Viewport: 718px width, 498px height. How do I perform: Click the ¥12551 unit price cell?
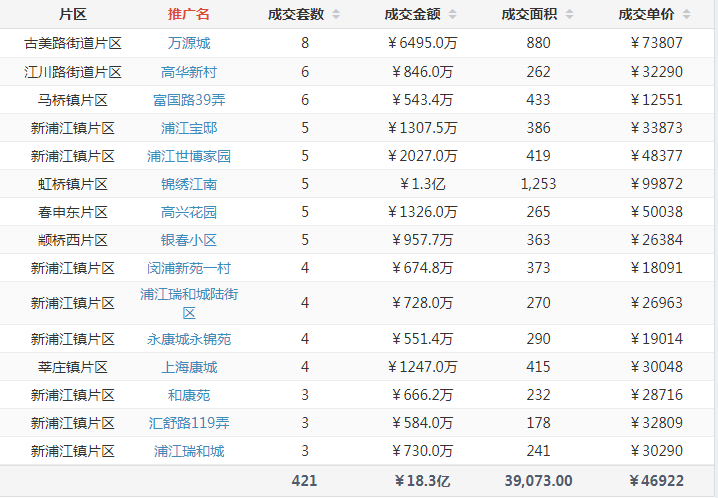656,100
